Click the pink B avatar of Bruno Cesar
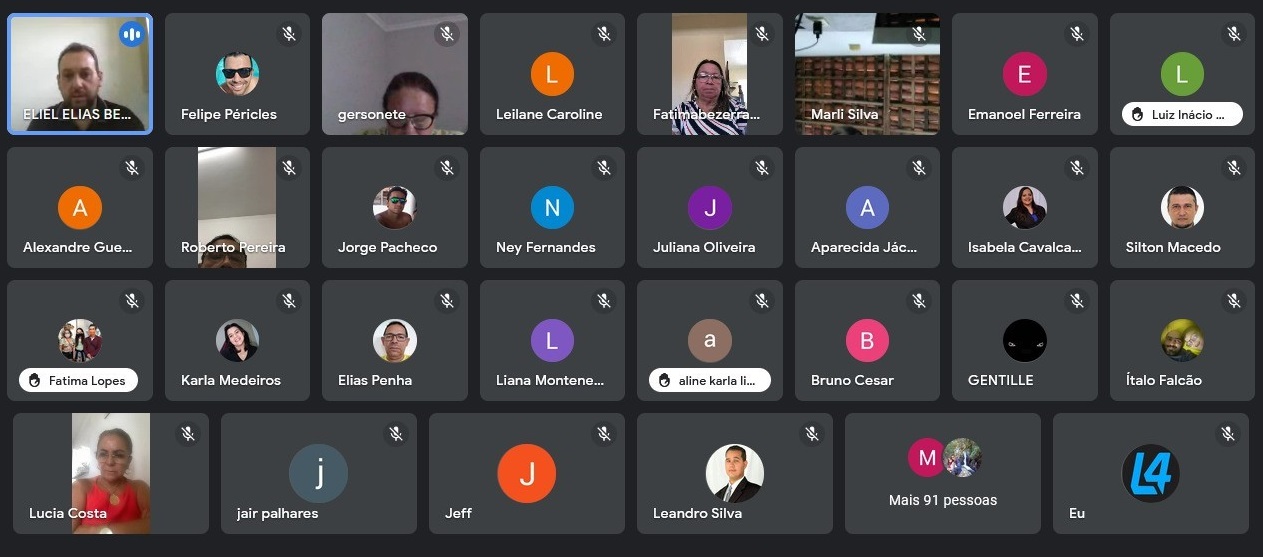The width and height of the screenshot is (1263, 557). coord(867,341)
